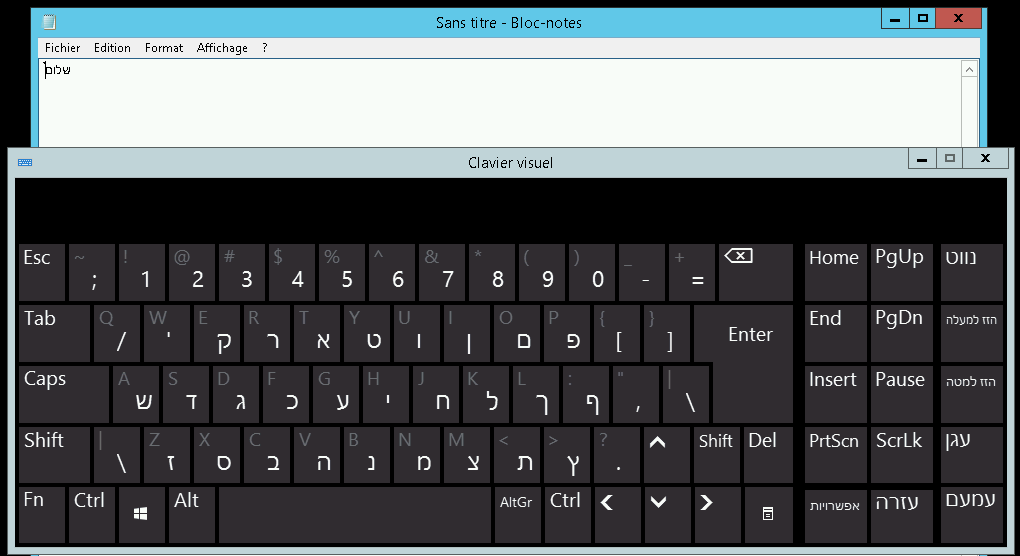Screen dimensions: 1020x556
Task: Click the ת key labeled with <
Action: pyautogui.click(x=517, y=454)
